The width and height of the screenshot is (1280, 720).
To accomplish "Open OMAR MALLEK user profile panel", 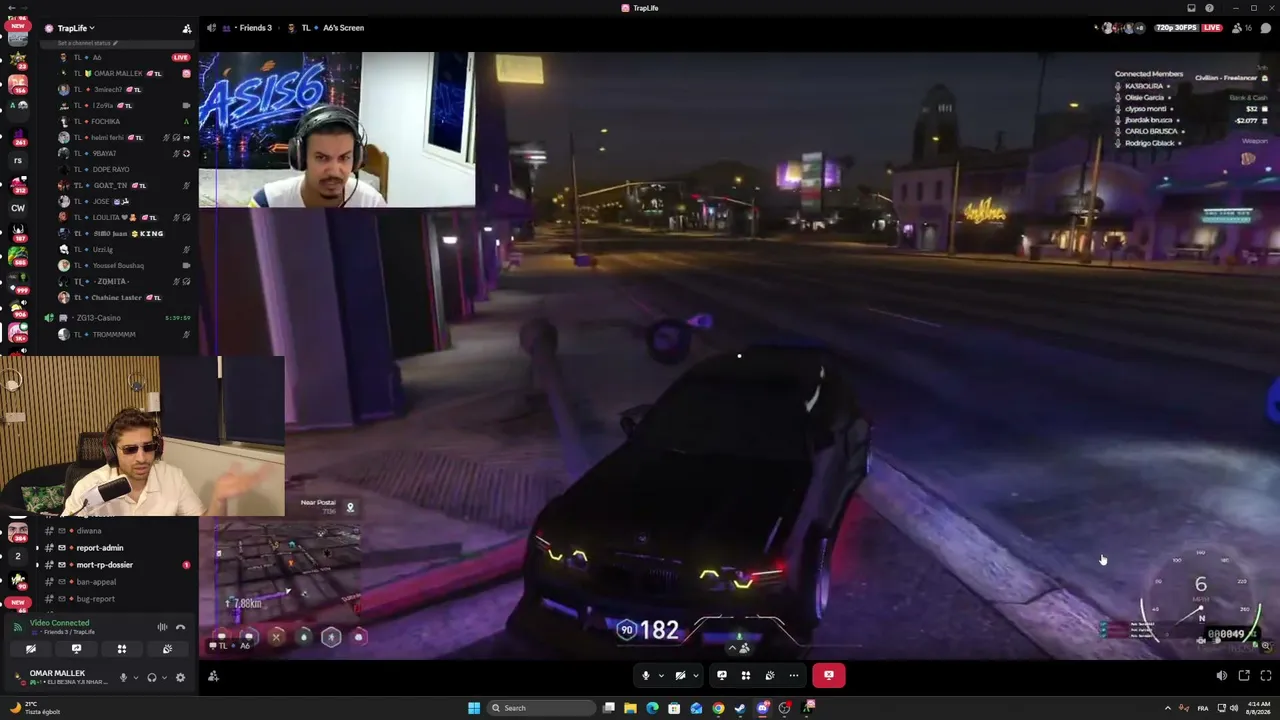I will pyautogui.click(x=60, y=677).
